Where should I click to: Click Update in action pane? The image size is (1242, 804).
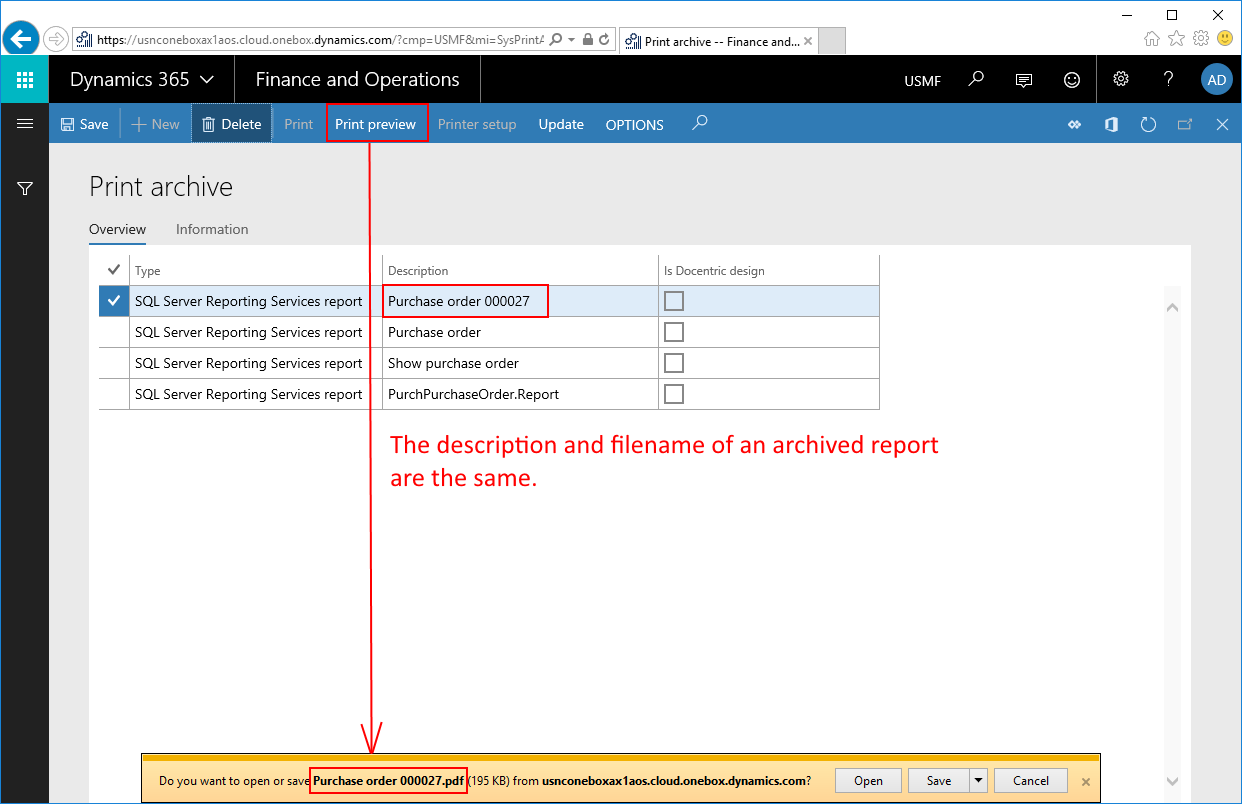(561, 125)
